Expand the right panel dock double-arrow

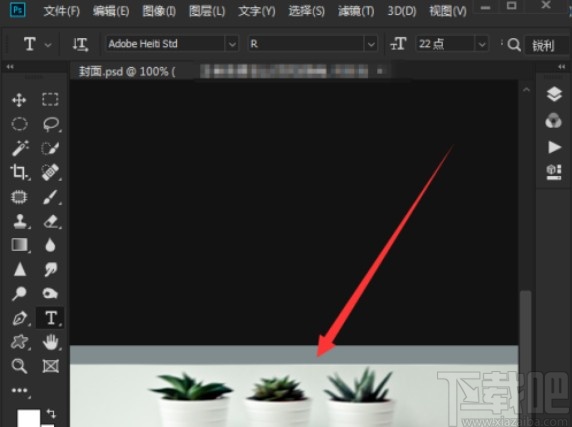tap(561, 67)
